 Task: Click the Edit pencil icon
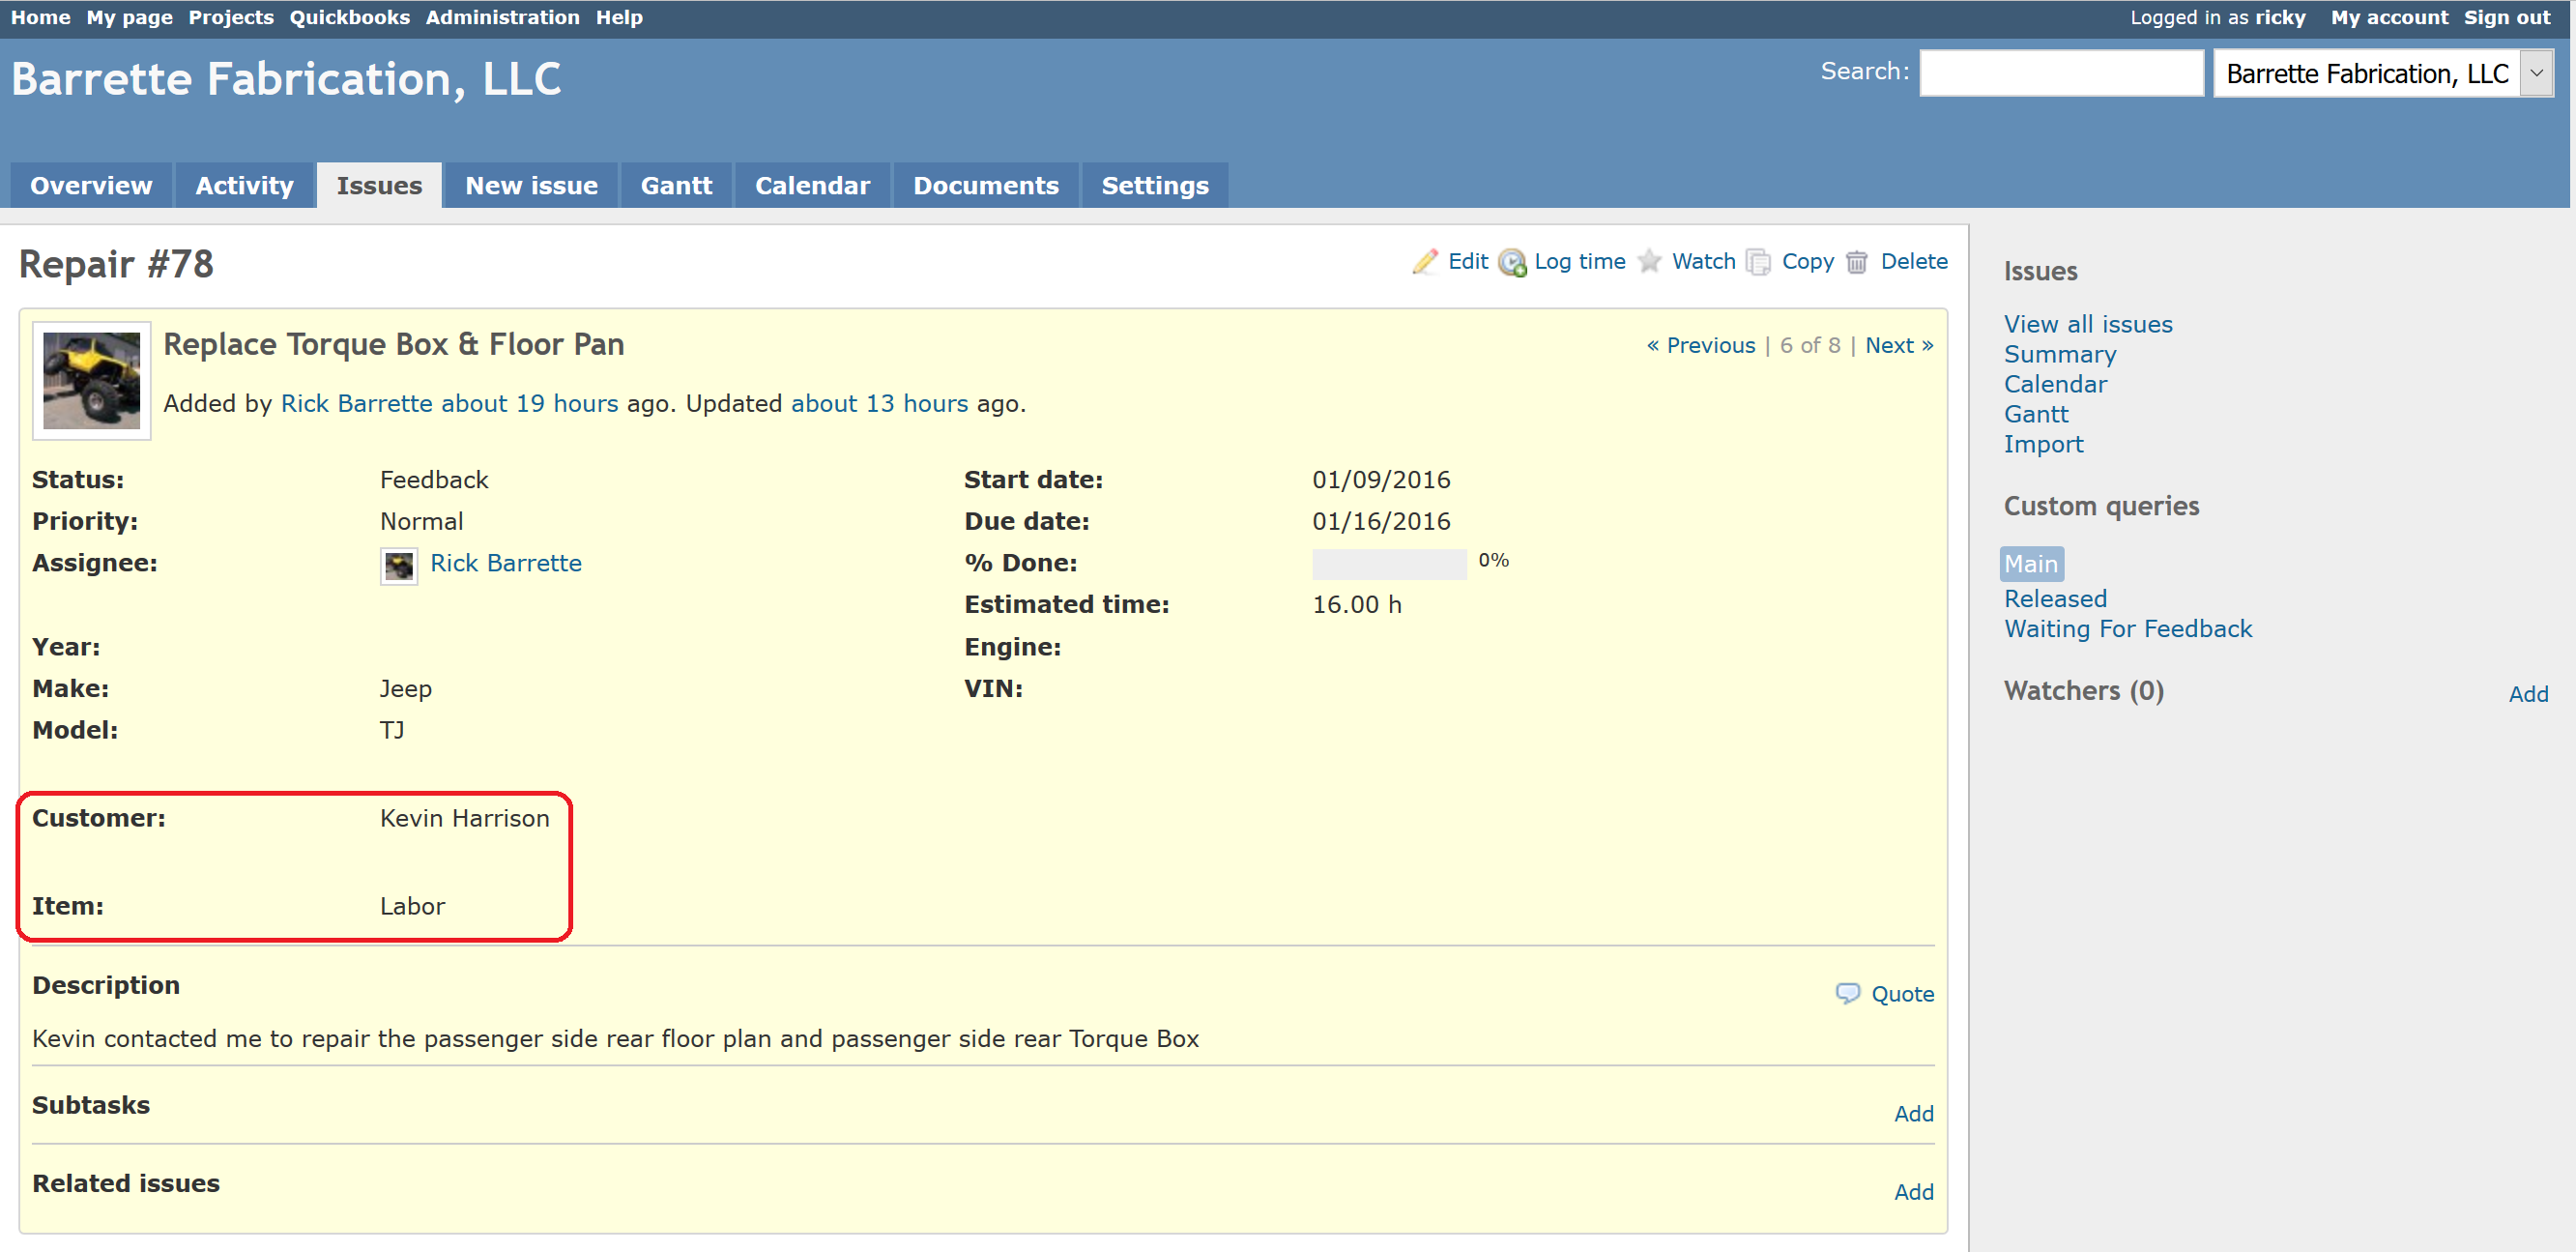1425,261
